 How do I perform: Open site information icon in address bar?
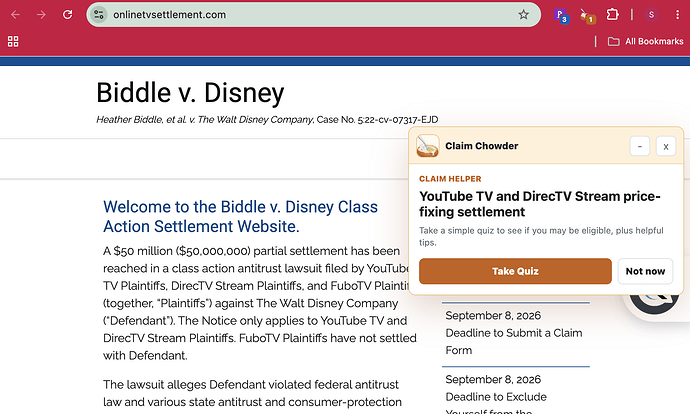point(99,15)
